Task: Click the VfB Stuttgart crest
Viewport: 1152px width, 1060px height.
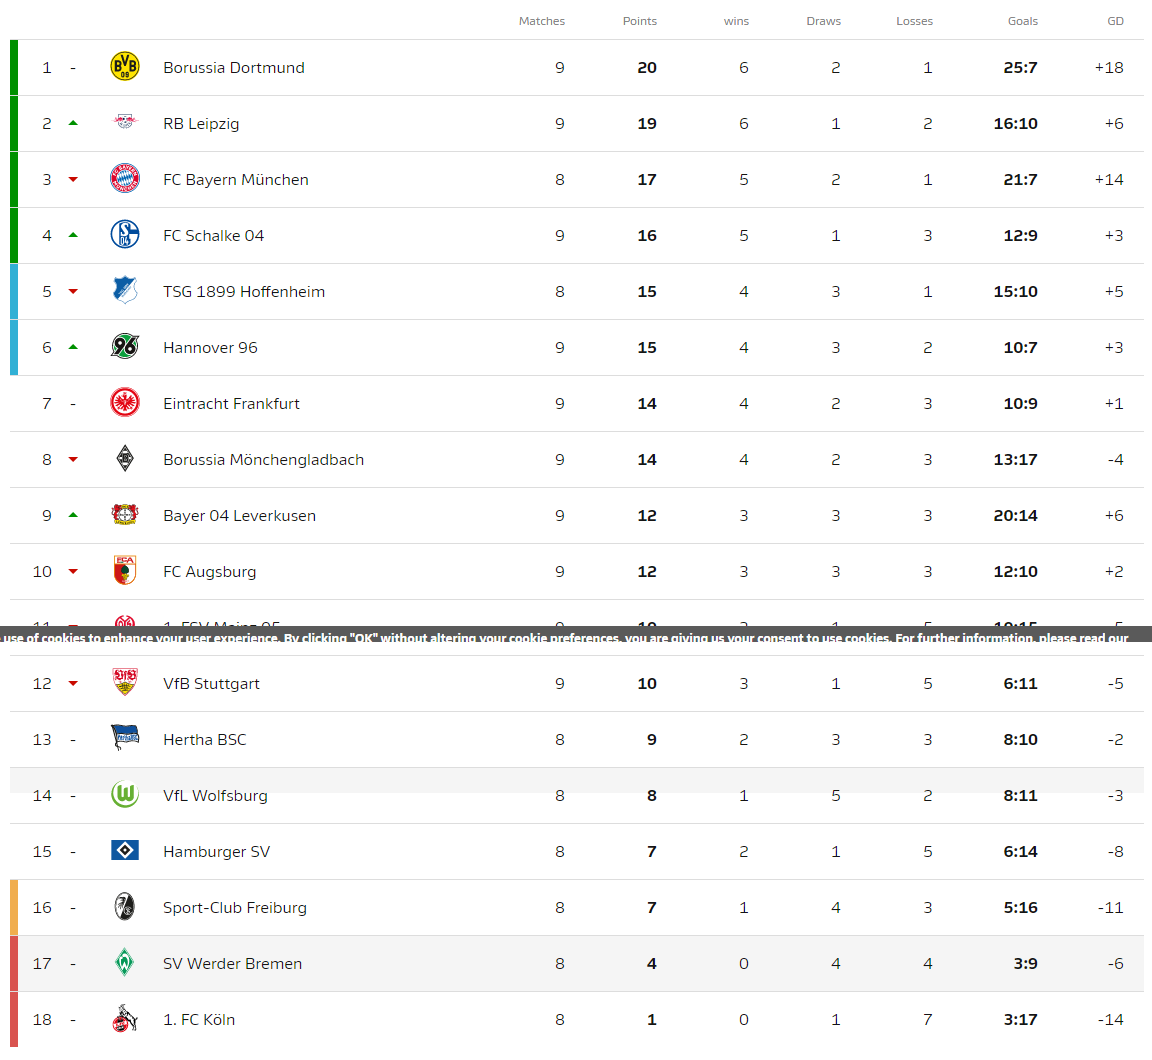Action: pyautogui.click(x=125, y=684)
